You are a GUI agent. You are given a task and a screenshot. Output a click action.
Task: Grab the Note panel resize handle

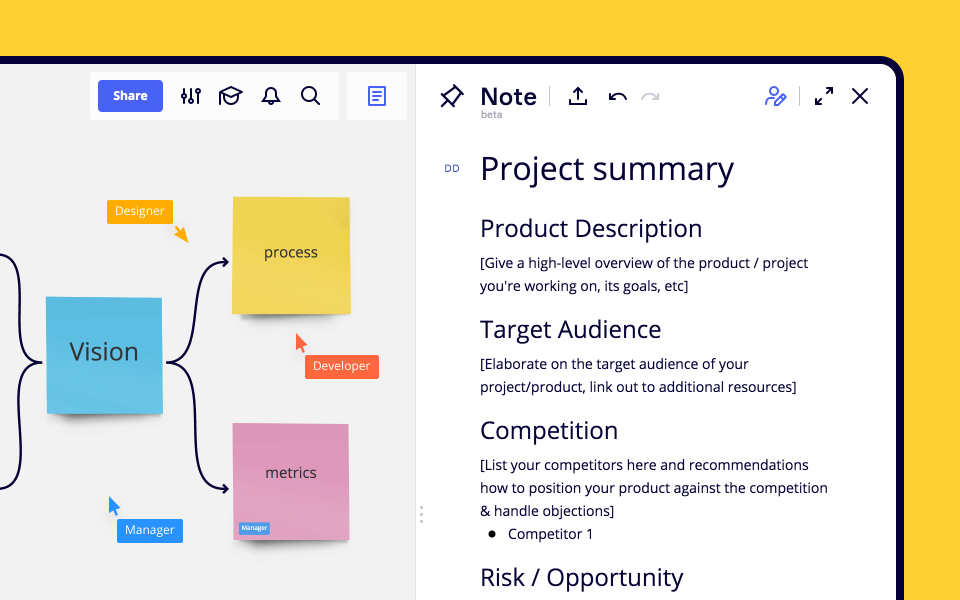tap(421, 514)
